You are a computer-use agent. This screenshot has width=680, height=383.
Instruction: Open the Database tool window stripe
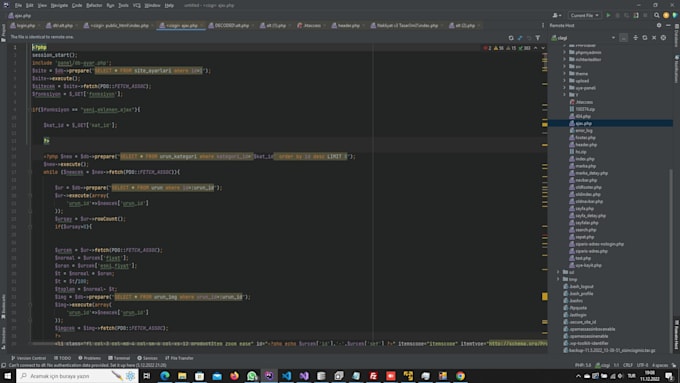[676, 36]
